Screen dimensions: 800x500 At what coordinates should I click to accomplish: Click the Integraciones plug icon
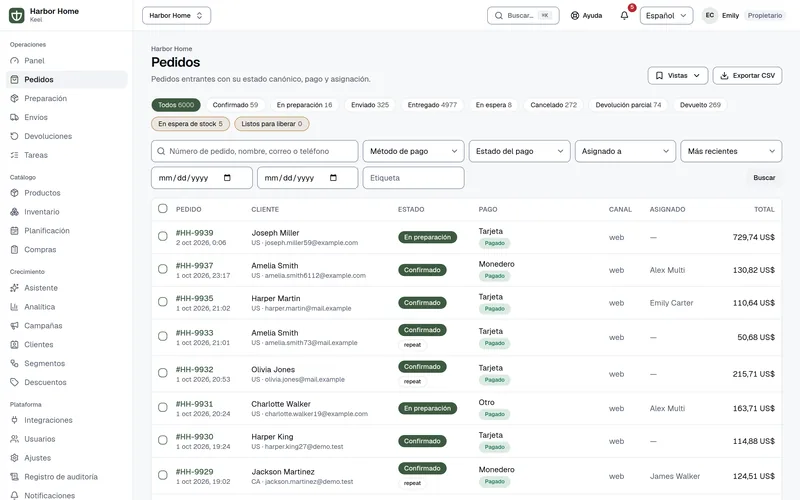coord(14,420)
